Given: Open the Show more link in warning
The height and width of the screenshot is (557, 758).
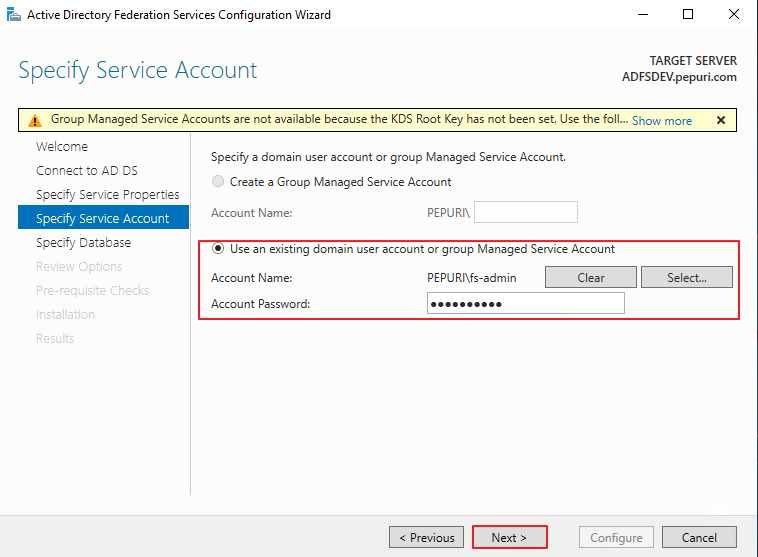Looking at the screenshot, I should pos(662,120).
